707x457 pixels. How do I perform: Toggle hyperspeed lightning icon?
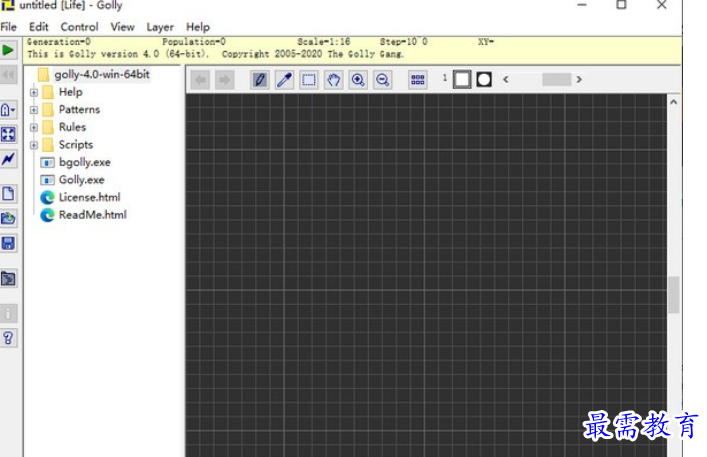[x=8, y=159]
